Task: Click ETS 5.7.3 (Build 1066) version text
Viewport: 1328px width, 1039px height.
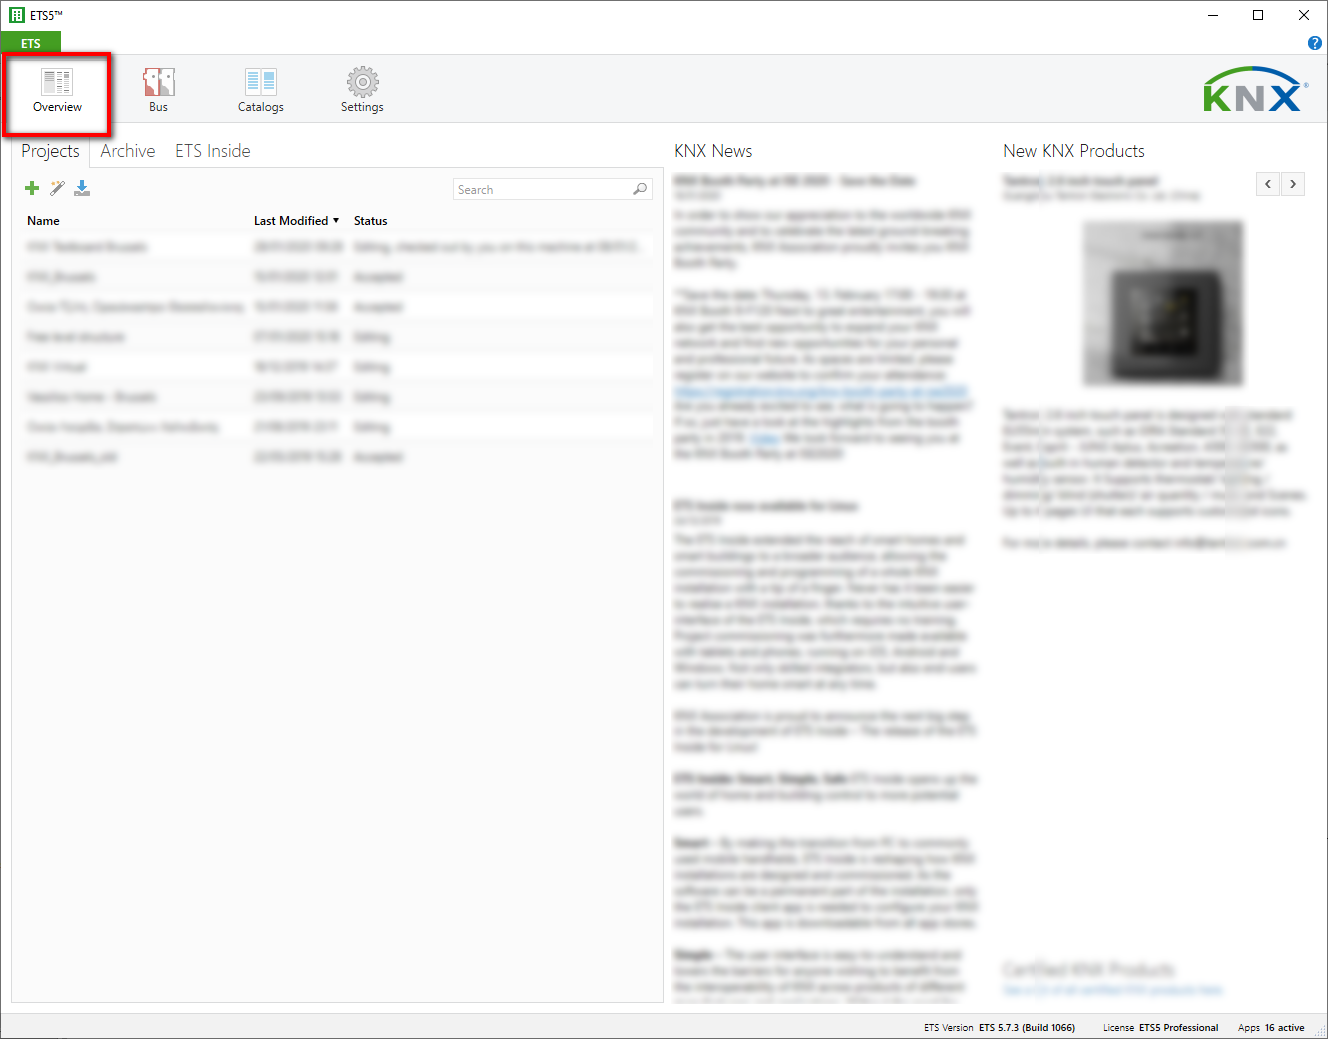Action: pyautogui.click(x=1027, y=1028)
